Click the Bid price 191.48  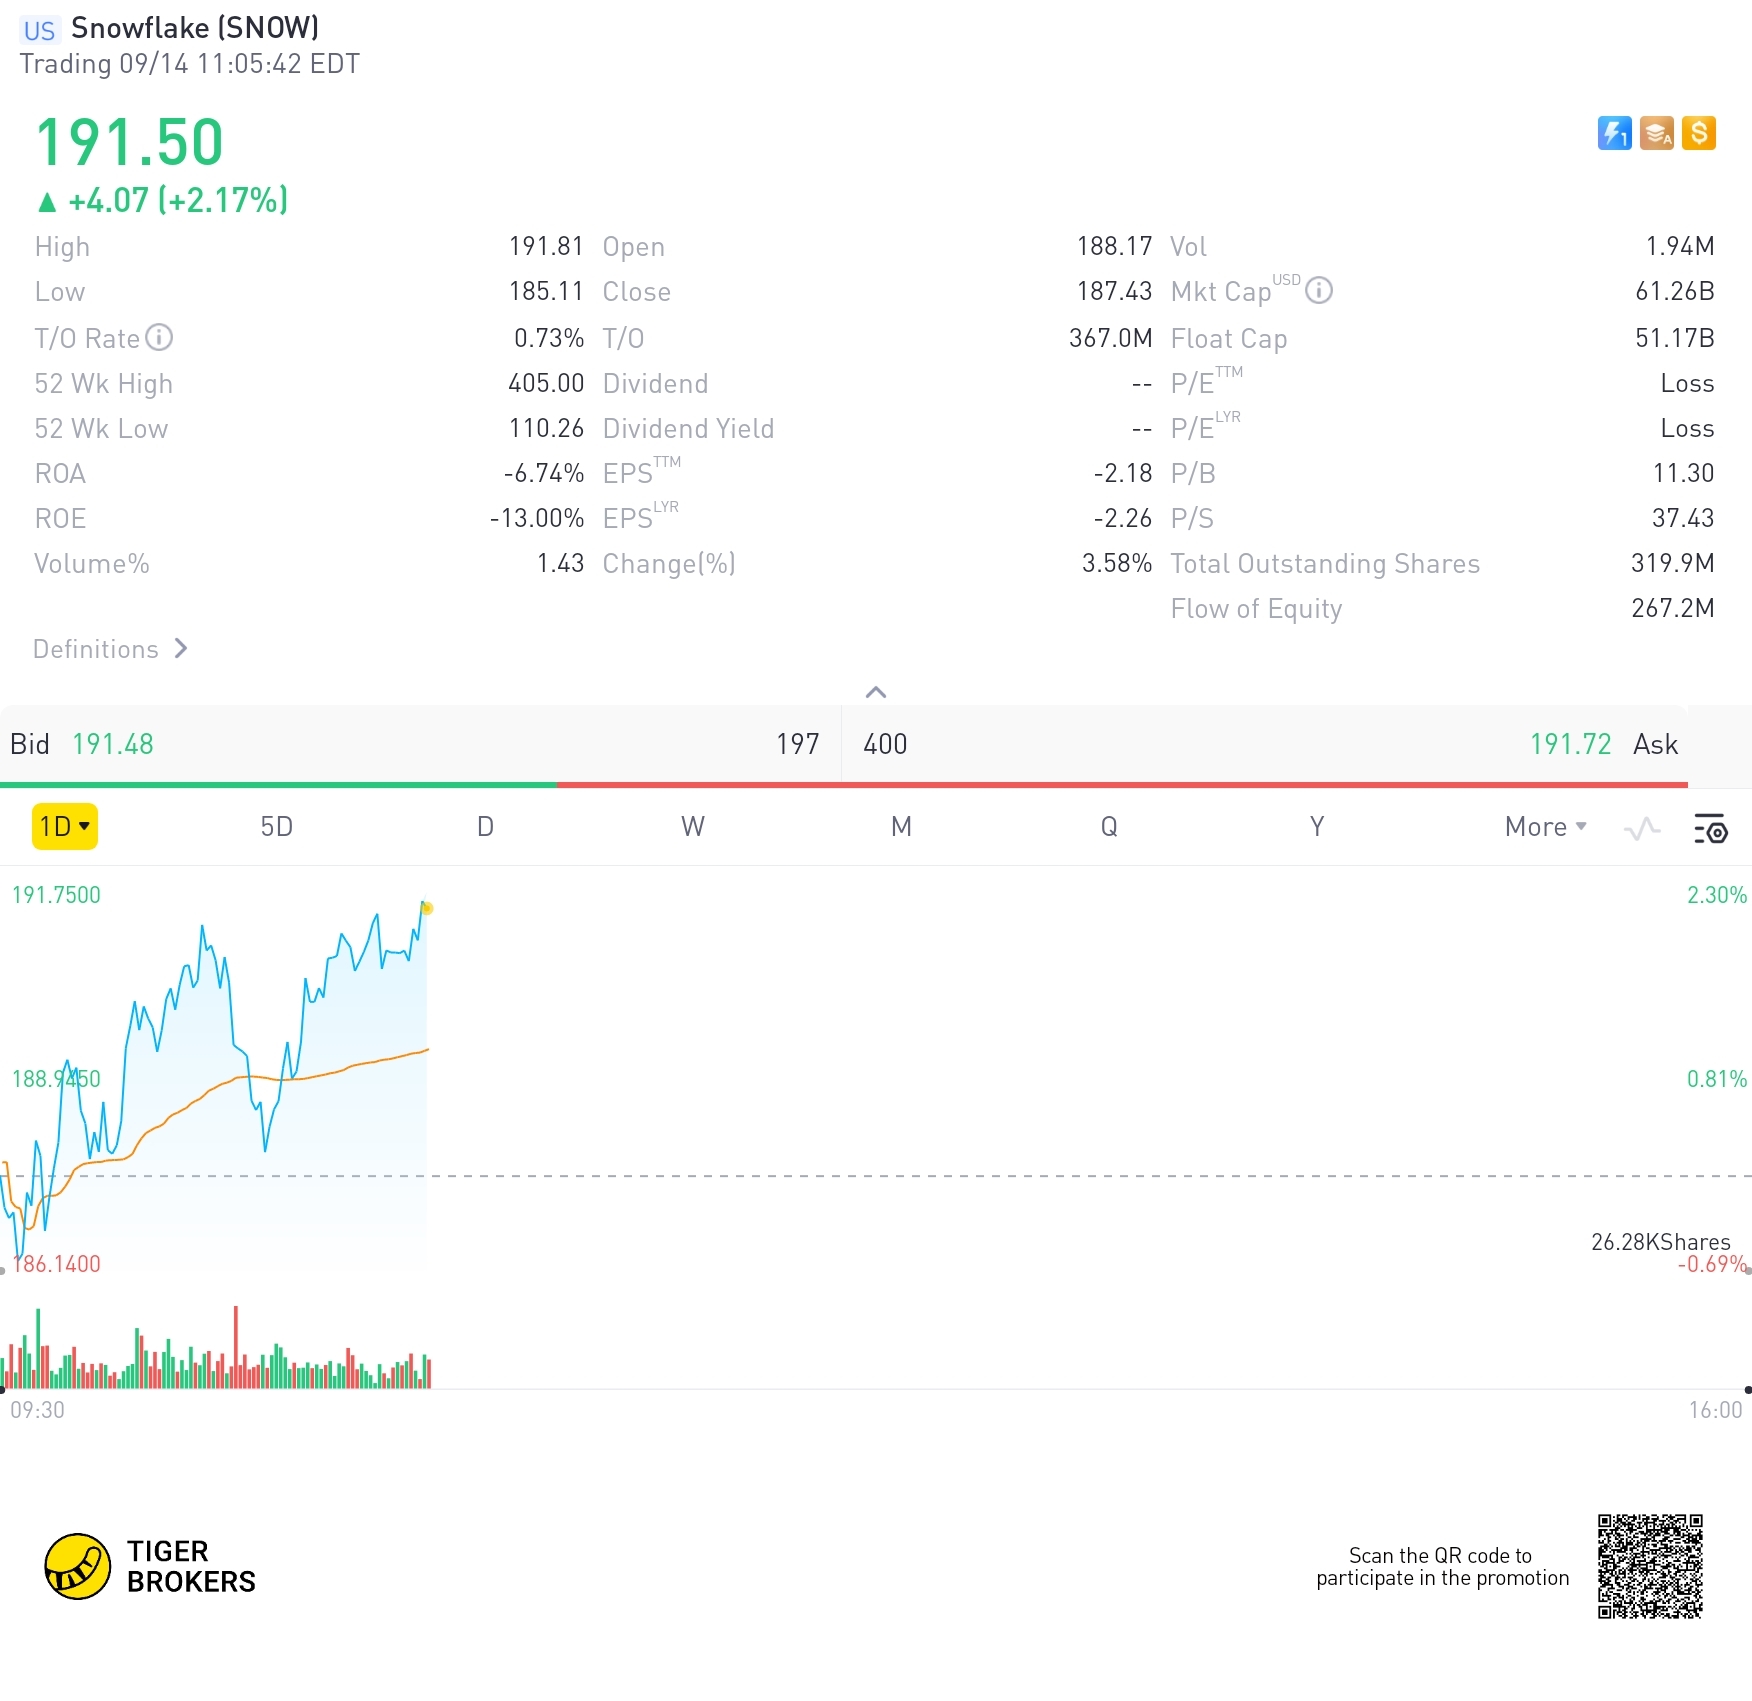113,744
